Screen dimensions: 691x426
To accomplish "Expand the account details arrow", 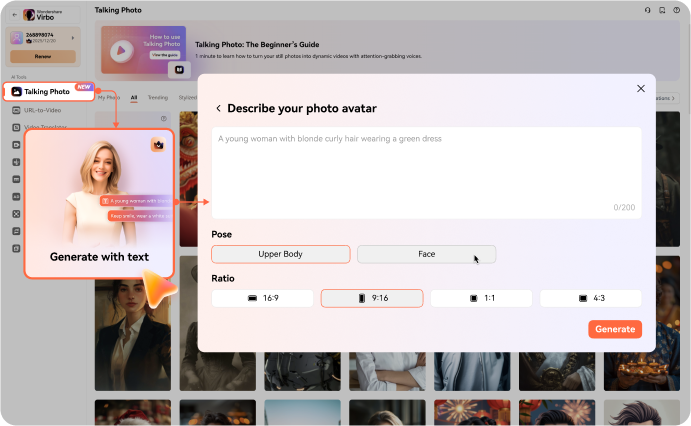I will point(72,38).
